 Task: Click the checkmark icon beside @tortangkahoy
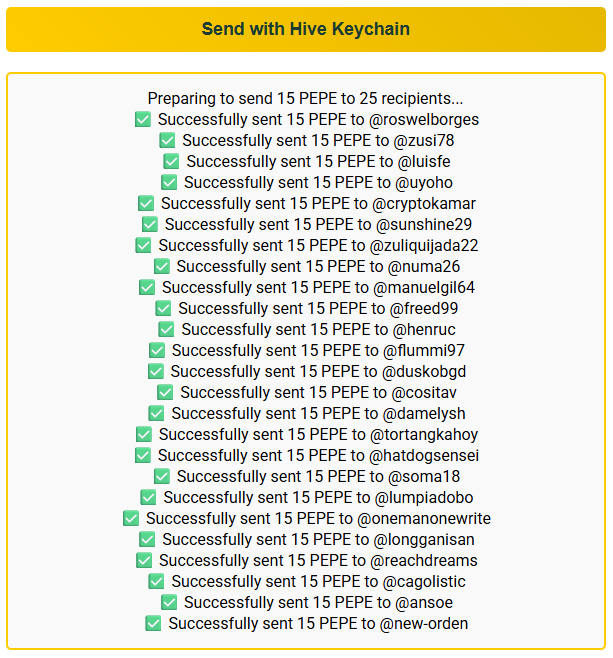[144, 435]
